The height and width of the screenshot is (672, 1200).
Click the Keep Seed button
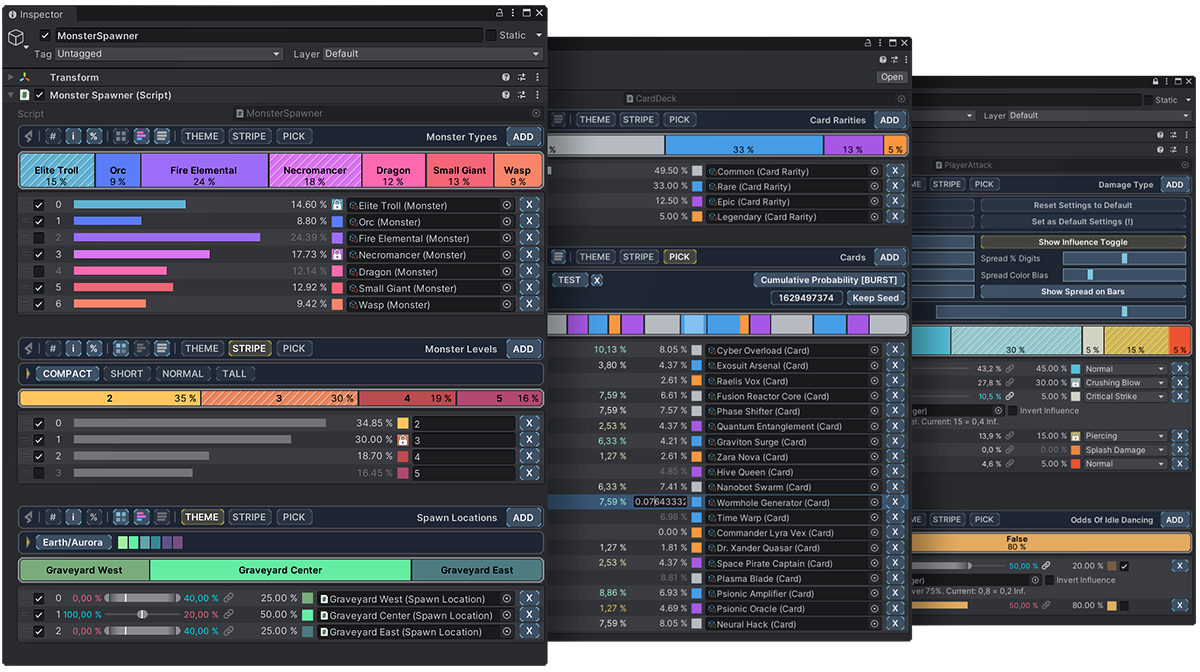point(875,298)
